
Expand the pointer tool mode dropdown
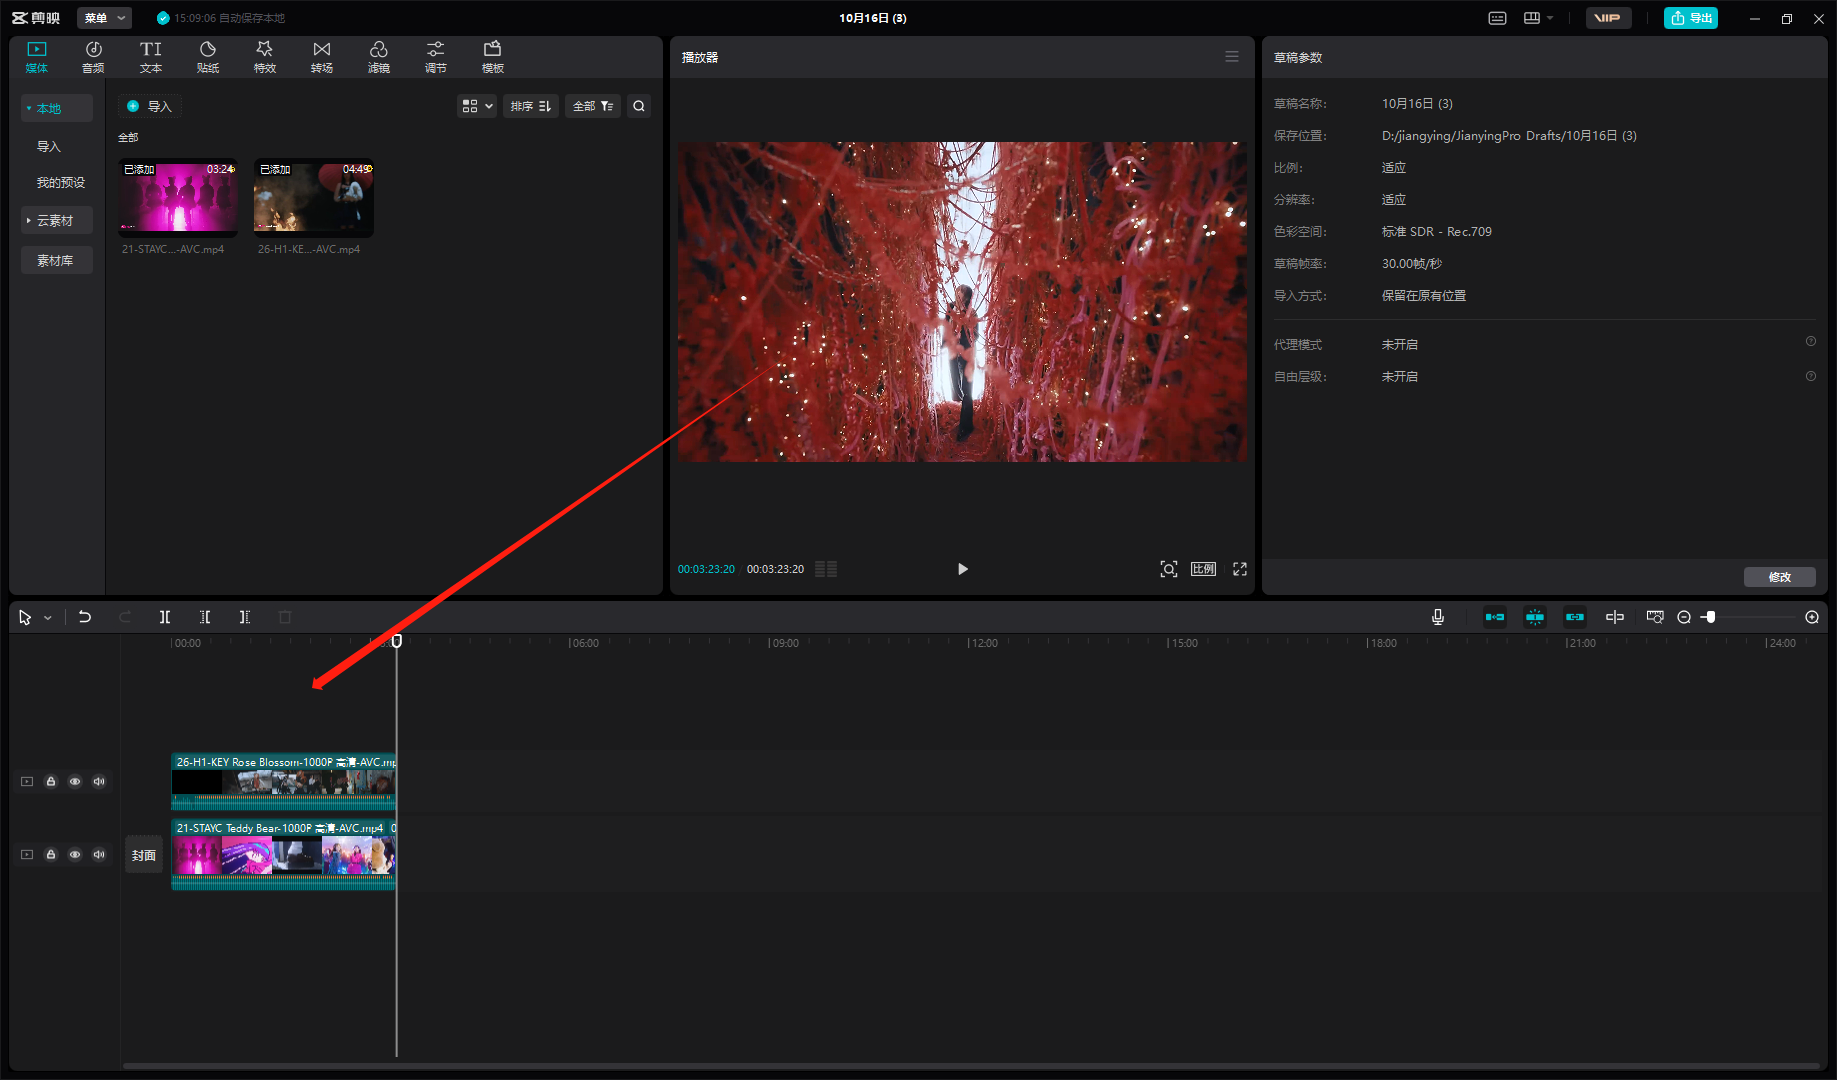pos(48,618)
